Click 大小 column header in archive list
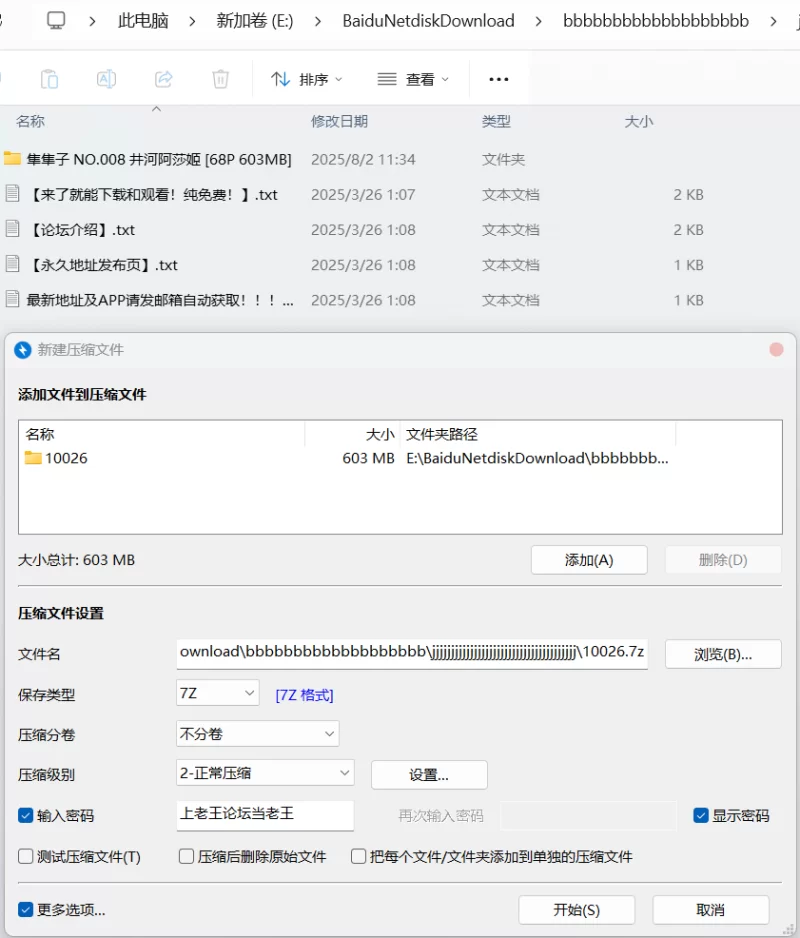Screen dimensions: 800x938 [x=380, y=434]
